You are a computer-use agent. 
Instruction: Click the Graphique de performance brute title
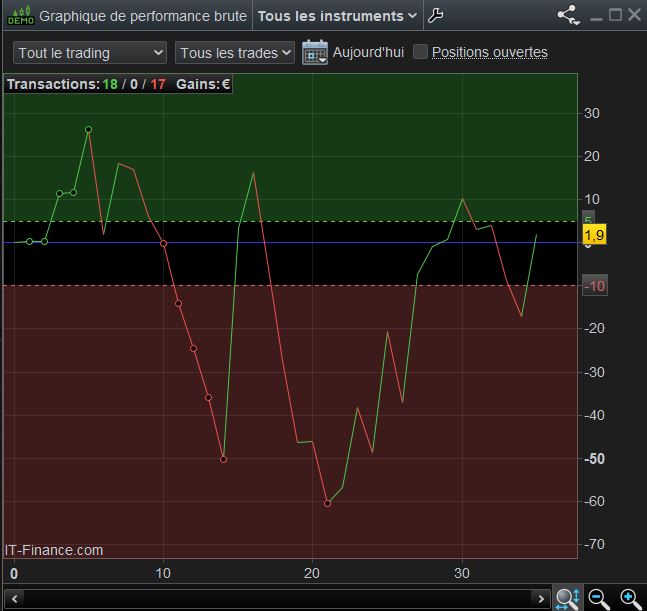pyautogui.click(x=143, y=16)
